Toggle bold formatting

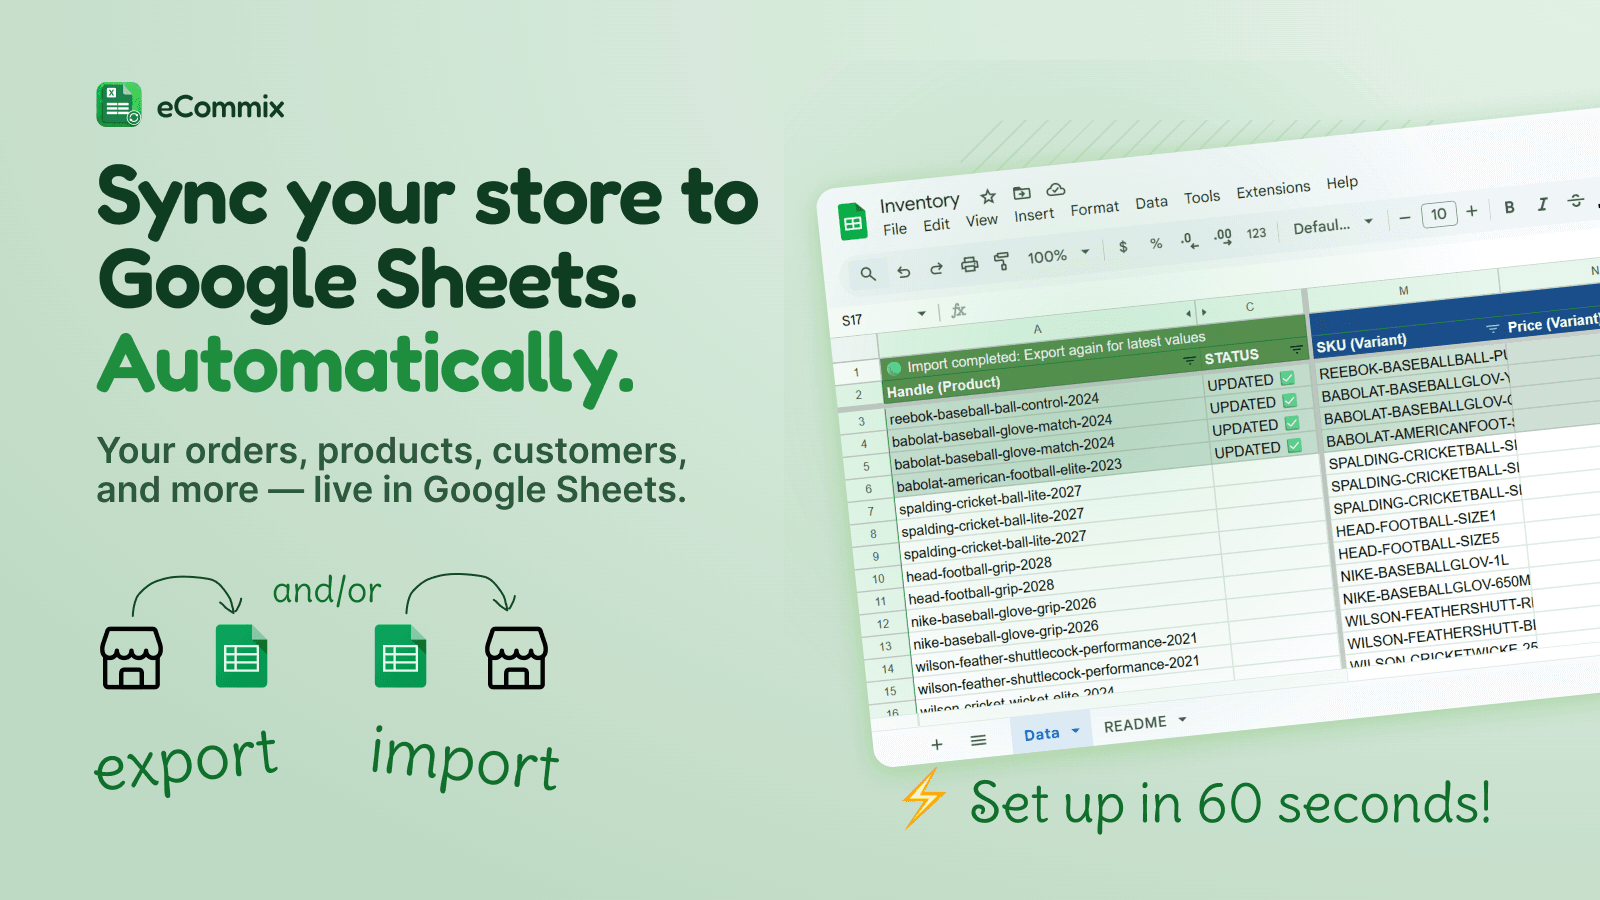1509,207
